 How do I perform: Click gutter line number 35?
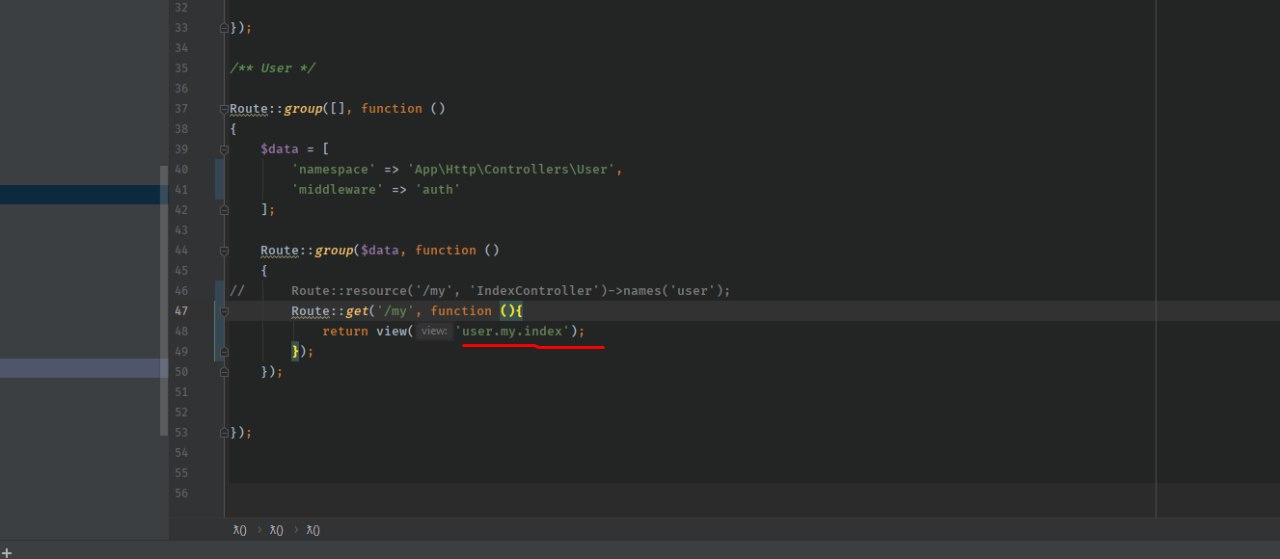tap(181, 68)
